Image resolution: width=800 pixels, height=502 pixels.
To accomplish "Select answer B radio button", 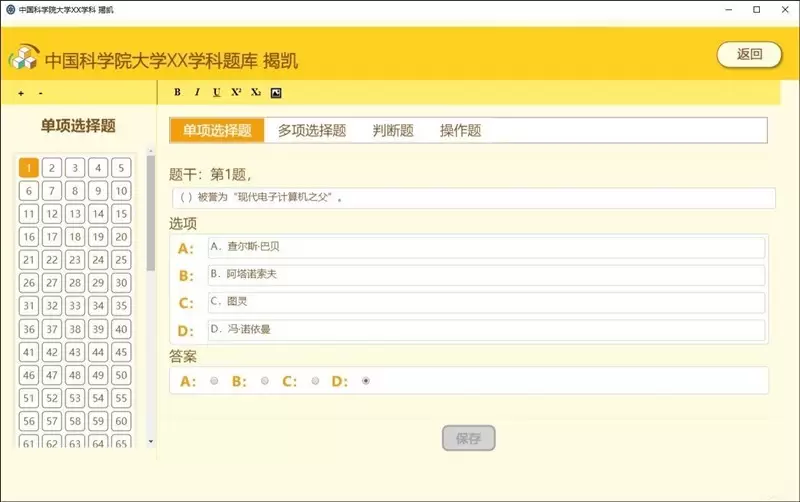I will (265, 381).
